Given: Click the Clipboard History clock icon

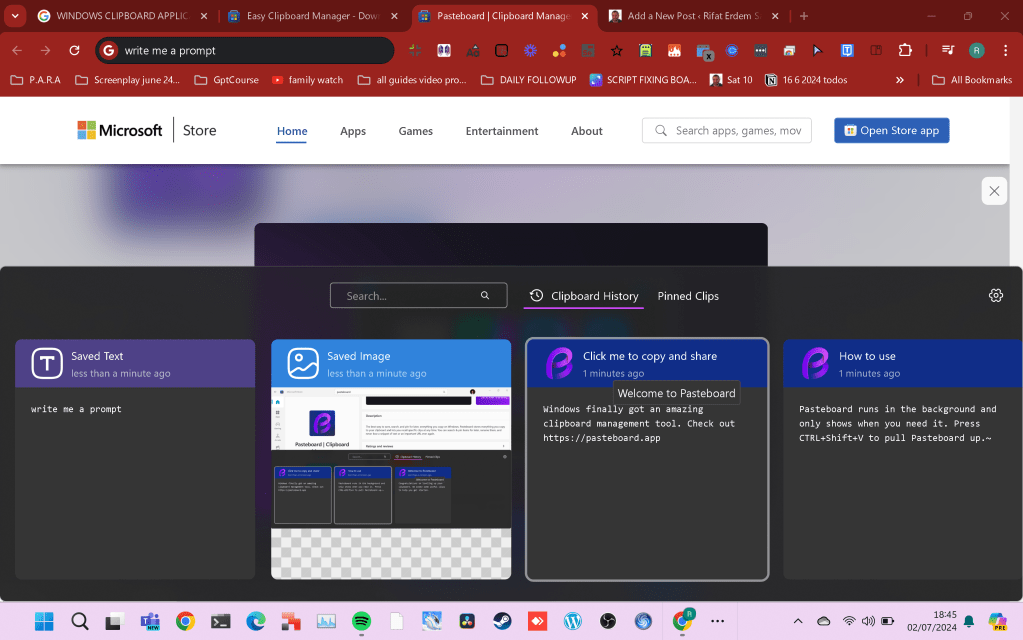Looking at the screenshot, I should click(x=536, y=296).
